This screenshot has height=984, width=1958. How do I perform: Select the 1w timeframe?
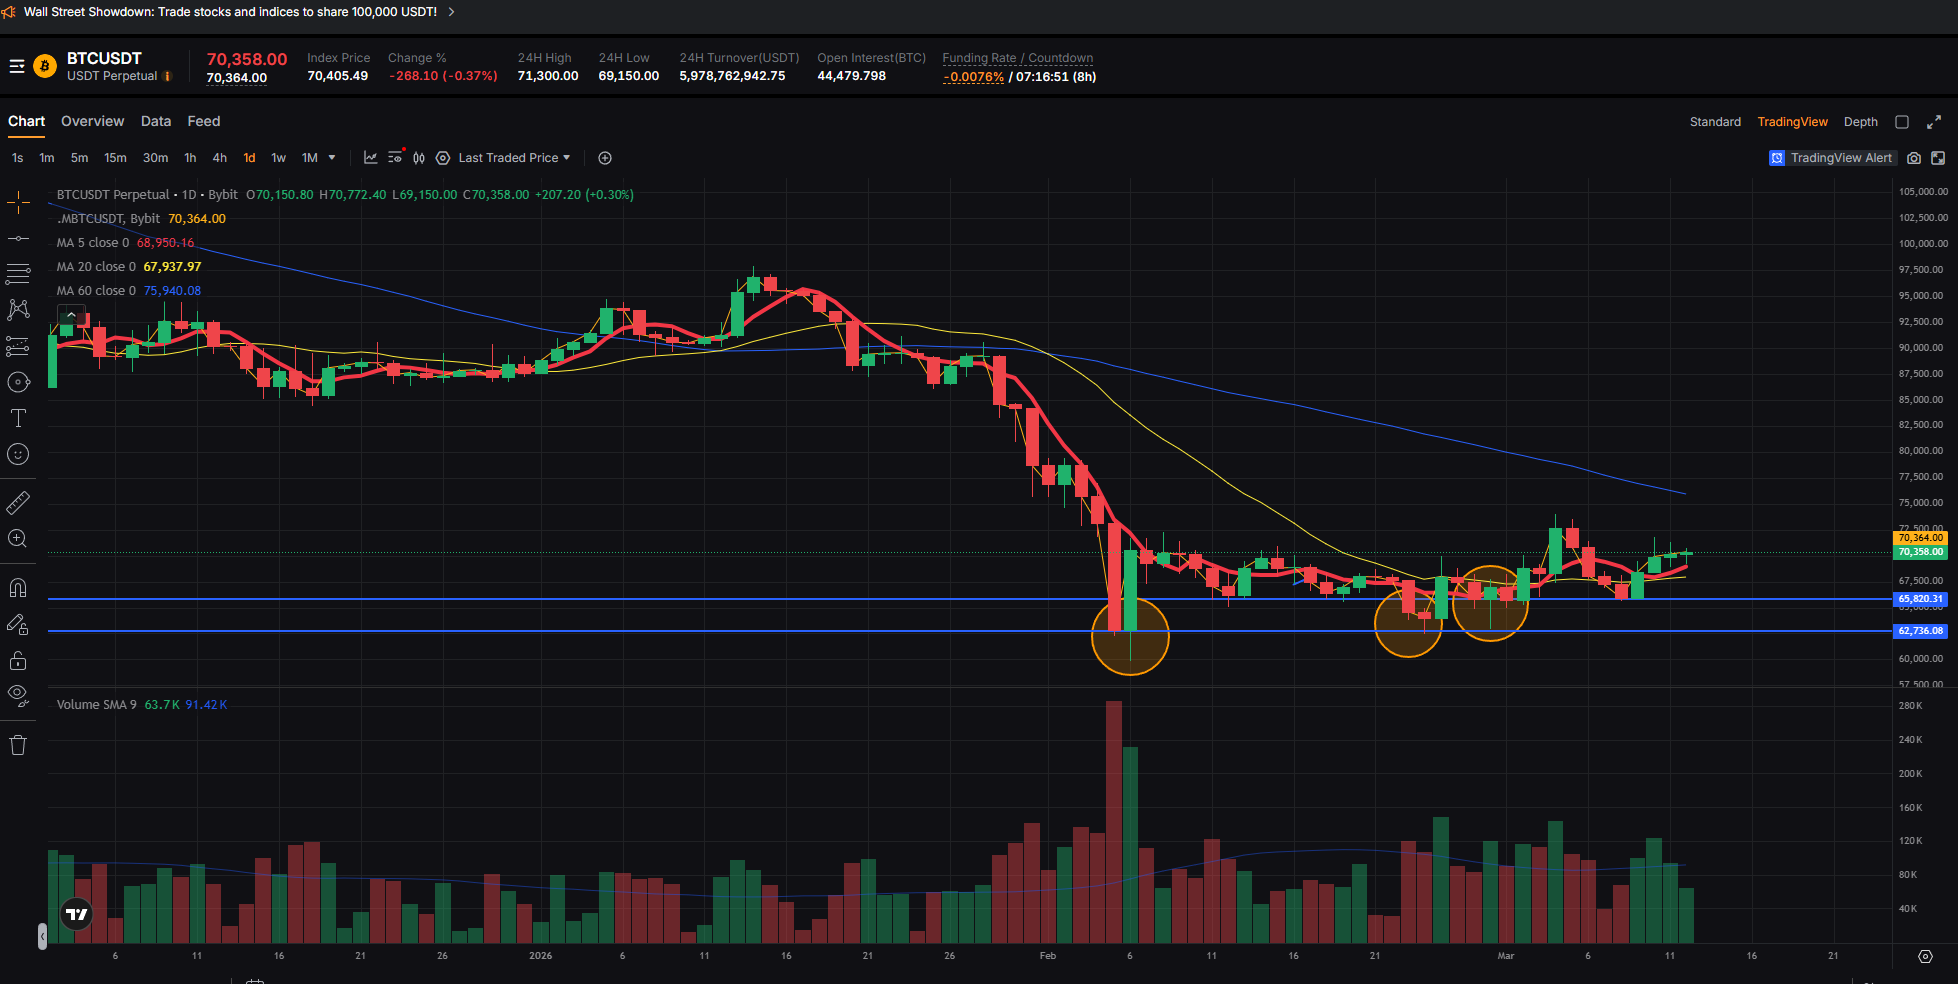pos(279,158)
